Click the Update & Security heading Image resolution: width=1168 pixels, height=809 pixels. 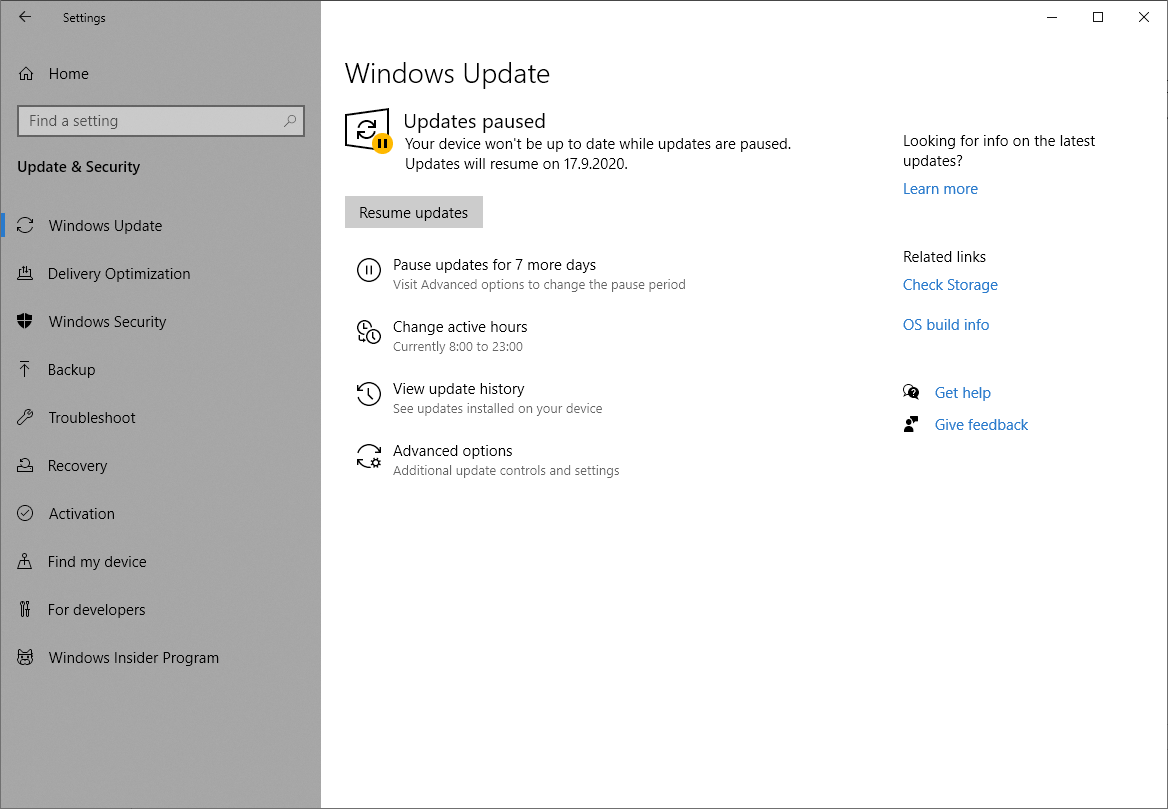click(x=78, y=167)
